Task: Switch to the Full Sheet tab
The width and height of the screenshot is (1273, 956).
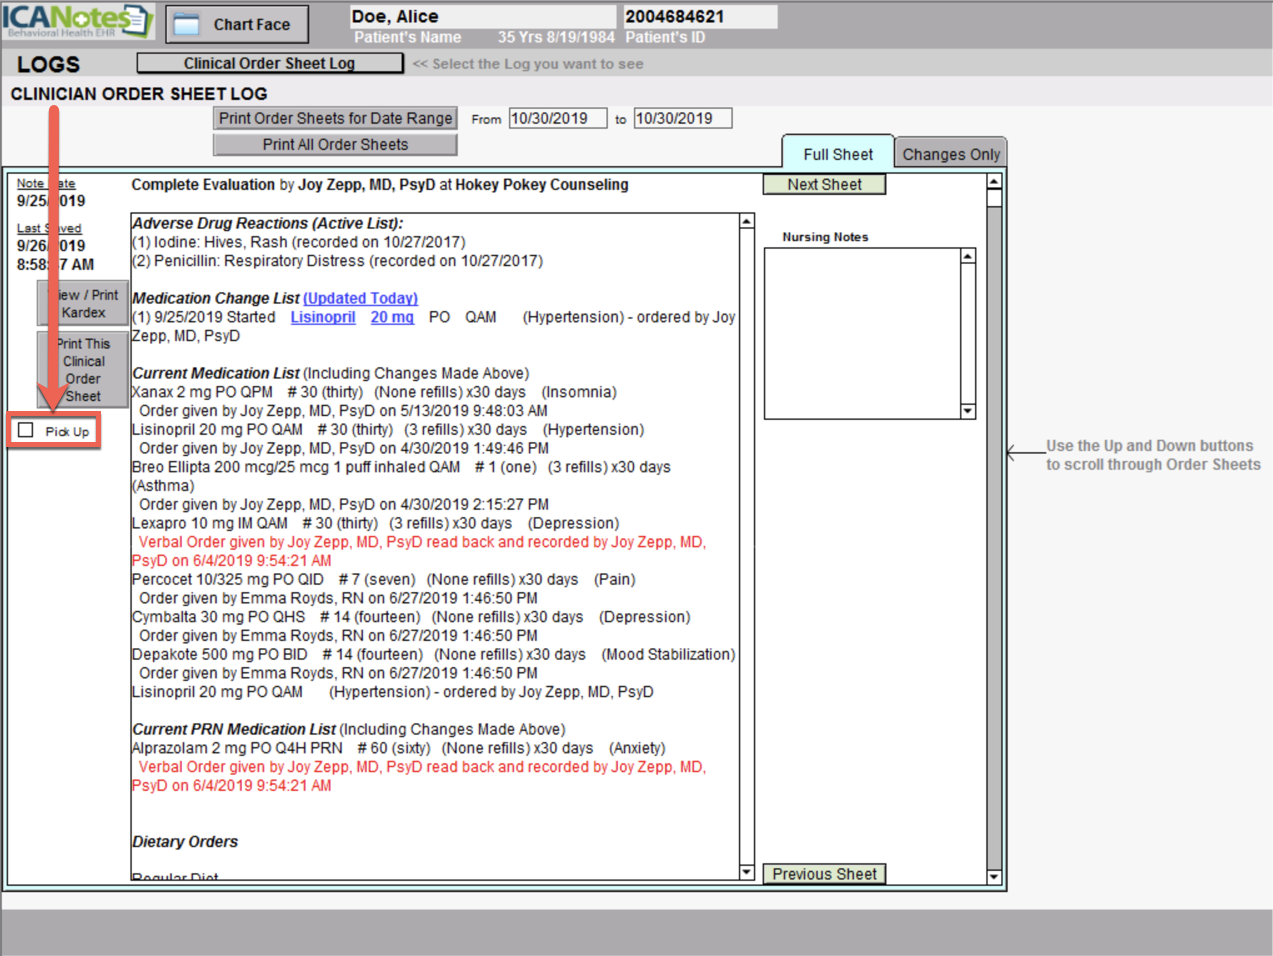Action: (837, 154)
